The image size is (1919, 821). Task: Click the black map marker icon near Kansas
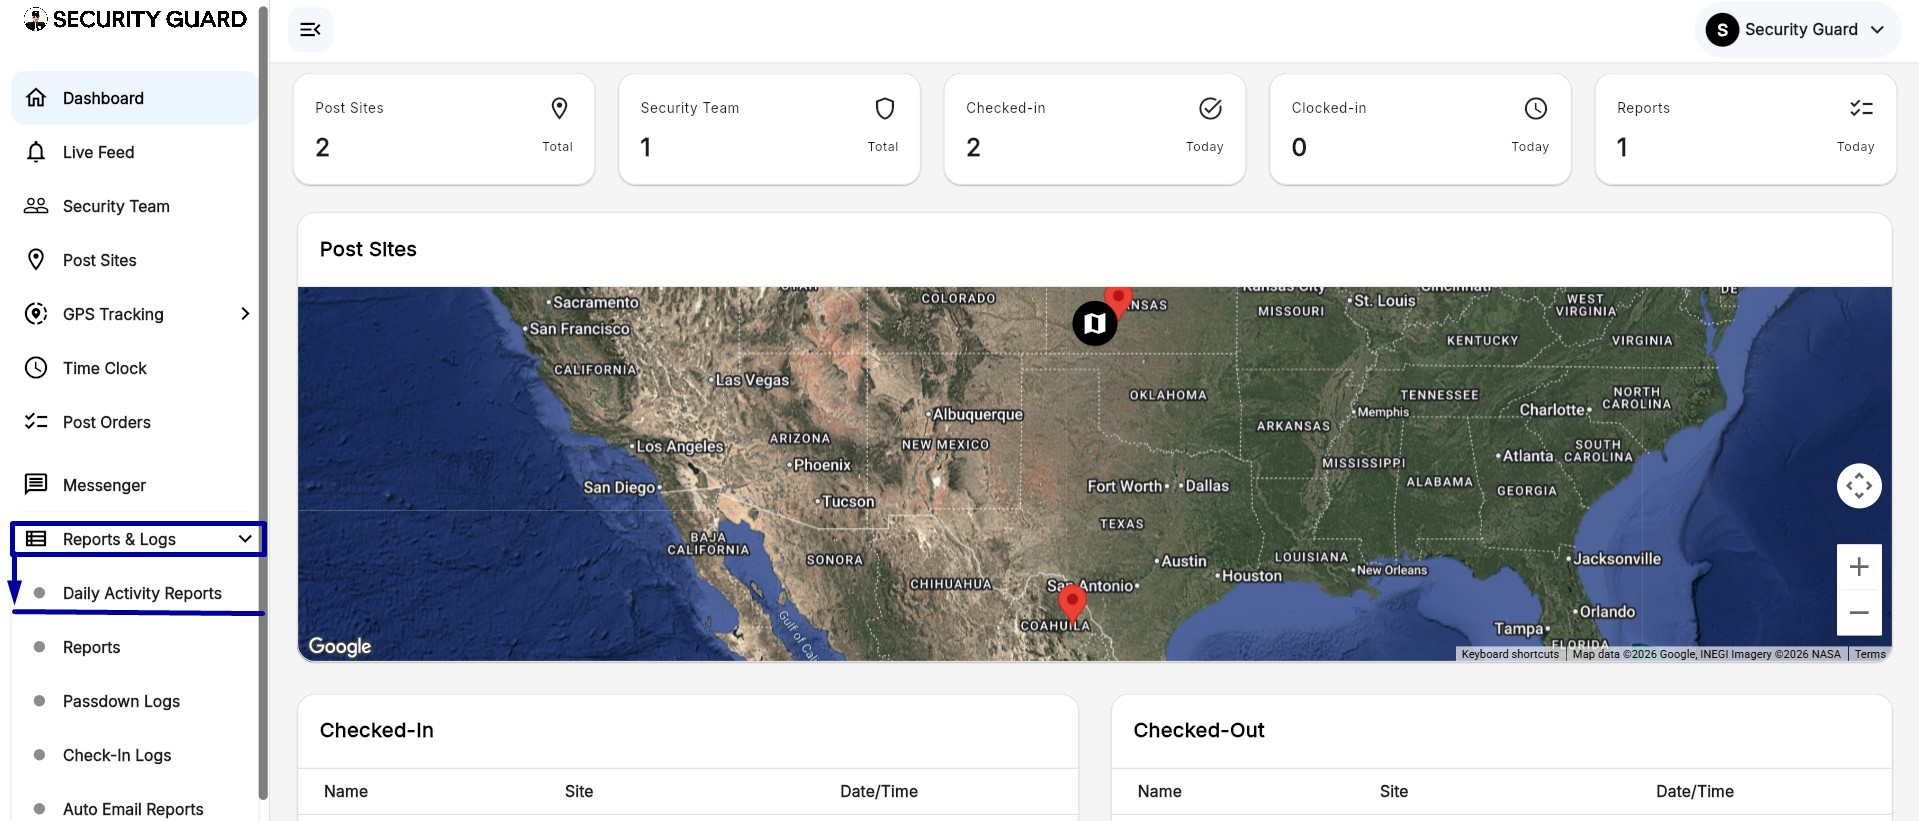click(x=1095, y=323)
